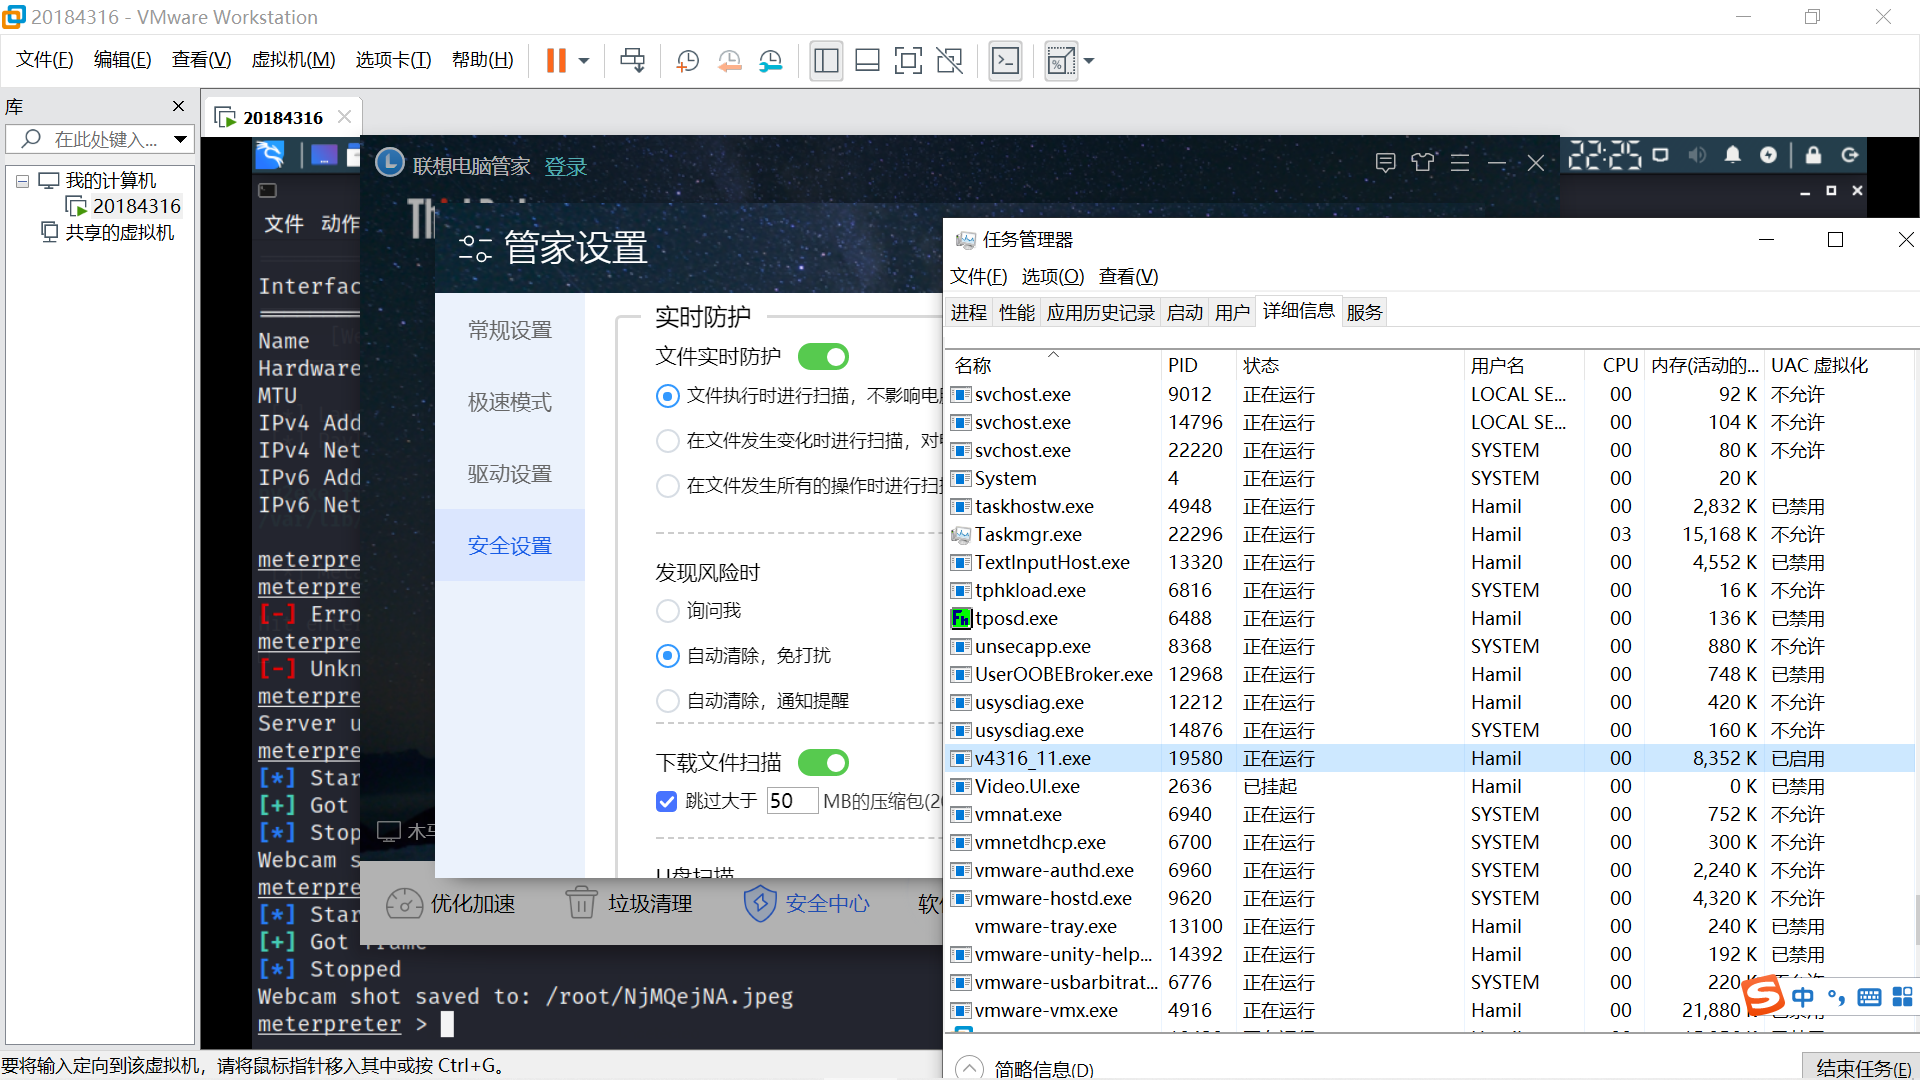The width and height of the screenshot is (1920, 1080).
Task: Click send Ctrl+Alt+Del icon
Action: (633, 61)
